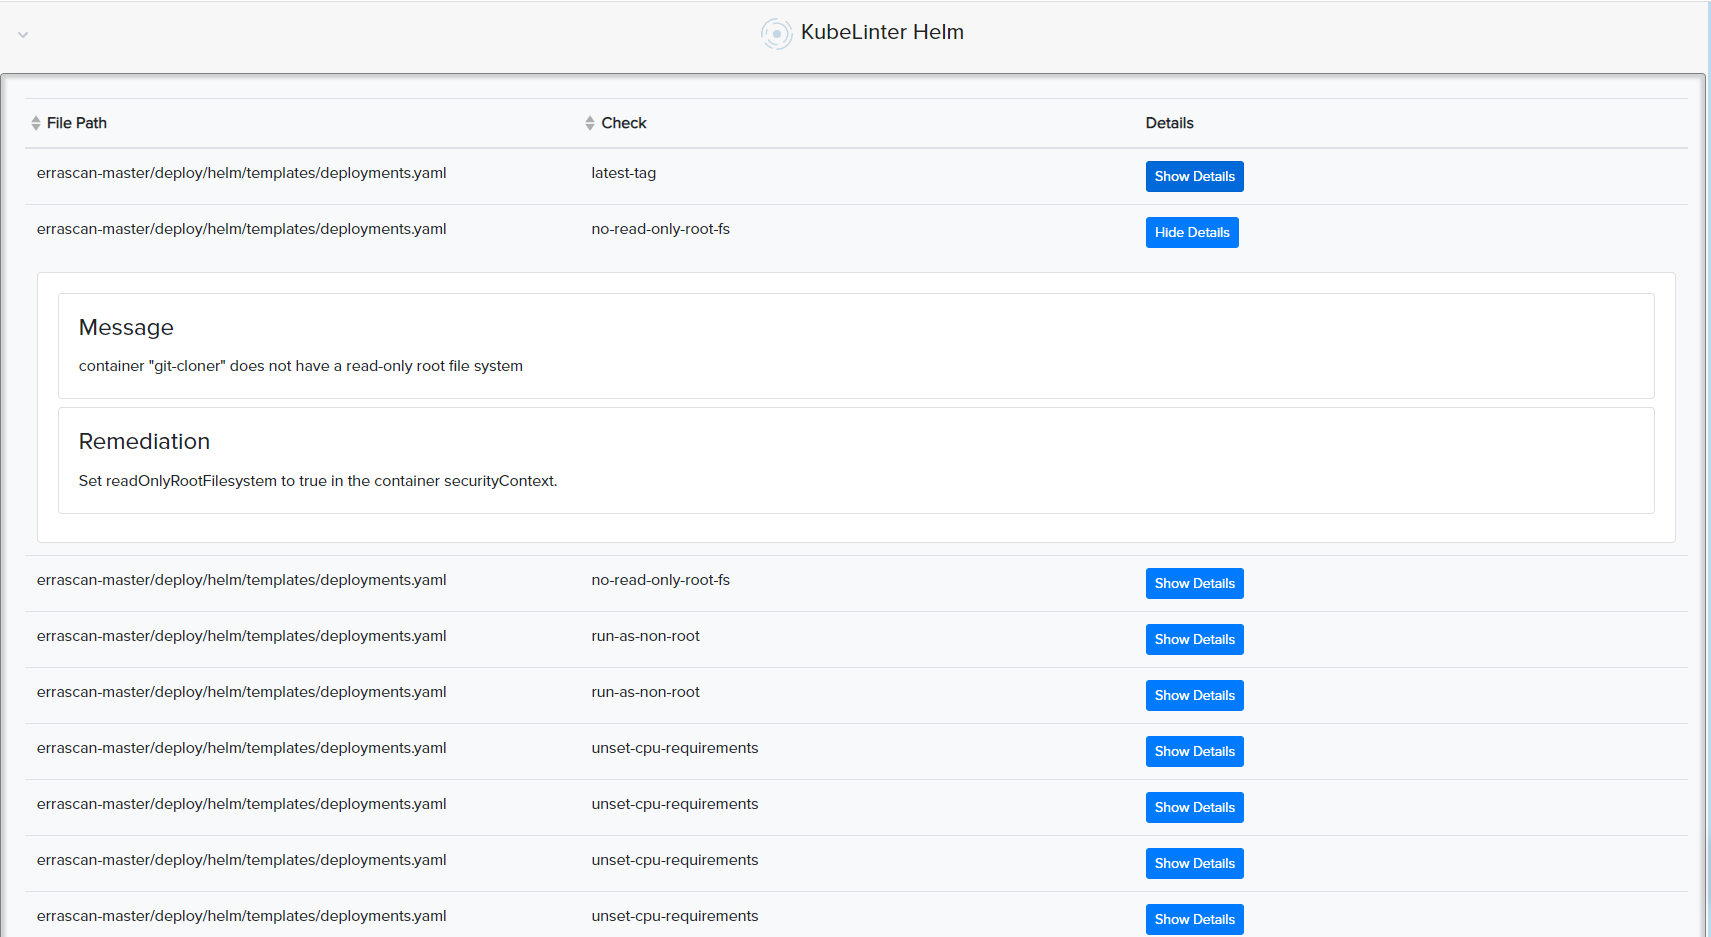Show details for the first unset-cpu-requirements row
The height and width of the screenshot is (937, 1711).
[1194, 751]
